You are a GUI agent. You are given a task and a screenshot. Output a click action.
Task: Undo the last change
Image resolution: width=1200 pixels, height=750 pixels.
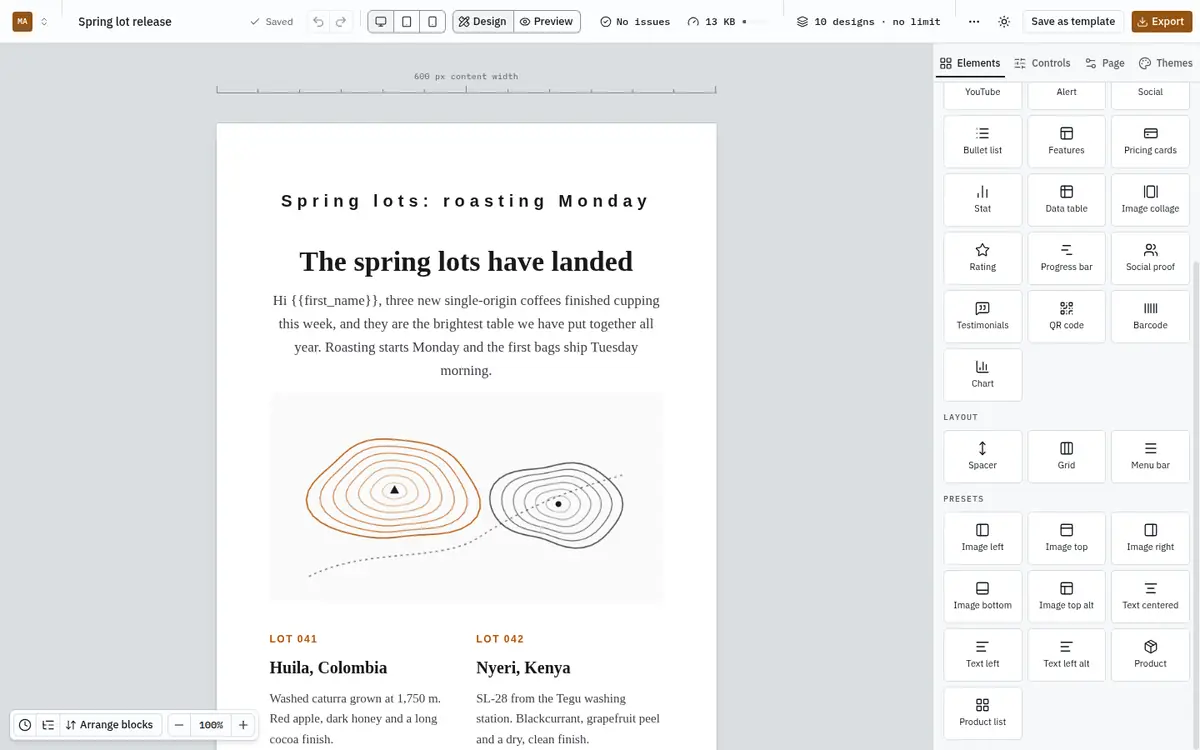[x=318, y=21]
